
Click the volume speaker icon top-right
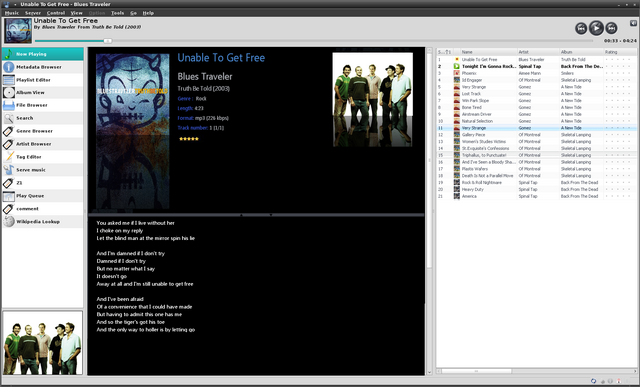633,24
